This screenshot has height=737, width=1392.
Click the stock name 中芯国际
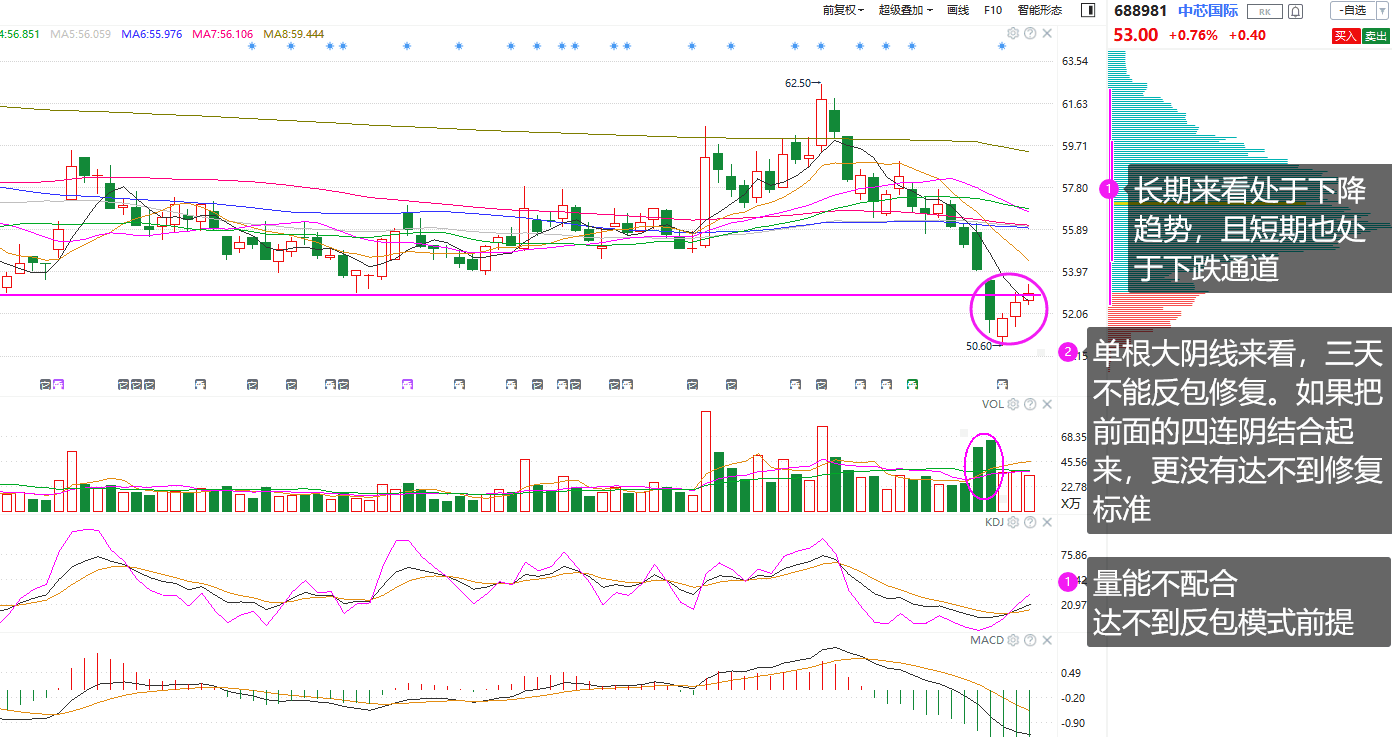(x=1208, y=11)
